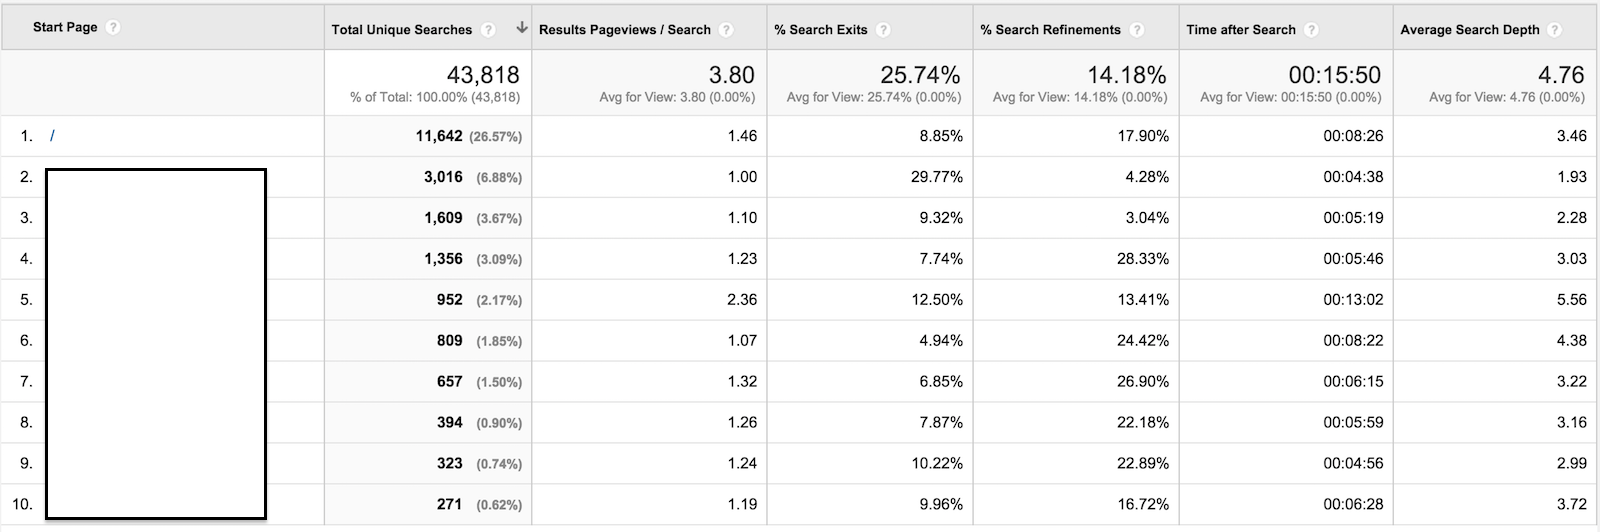This screenshot has width=1600, height=532.
Task: Click help icon next to Start Page
Action: pos(113,27)
